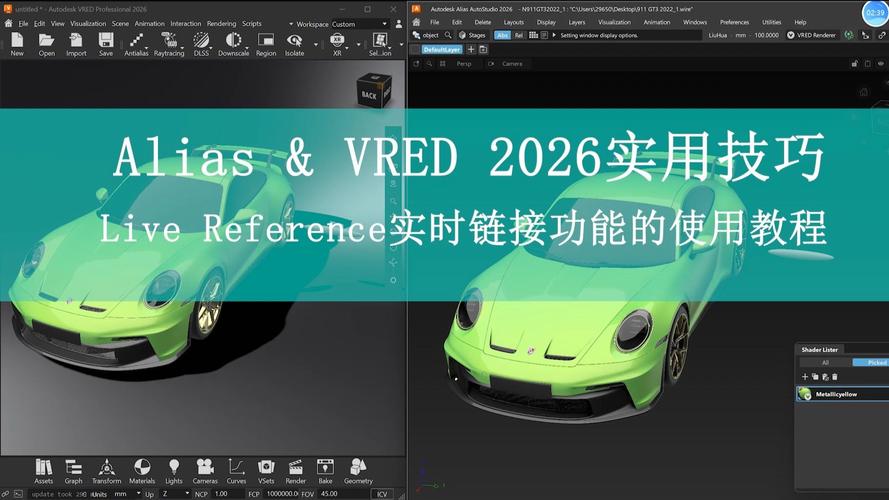This screenshot has width=889, height=500.
Task: Click the XR icon in VRED toolbar
Action: tap(337, 44)
